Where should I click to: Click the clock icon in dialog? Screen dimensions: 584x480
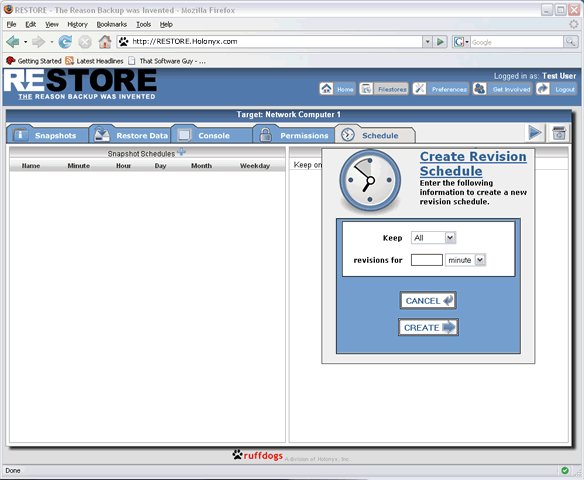pyautogui.click(x=370, y=181)
